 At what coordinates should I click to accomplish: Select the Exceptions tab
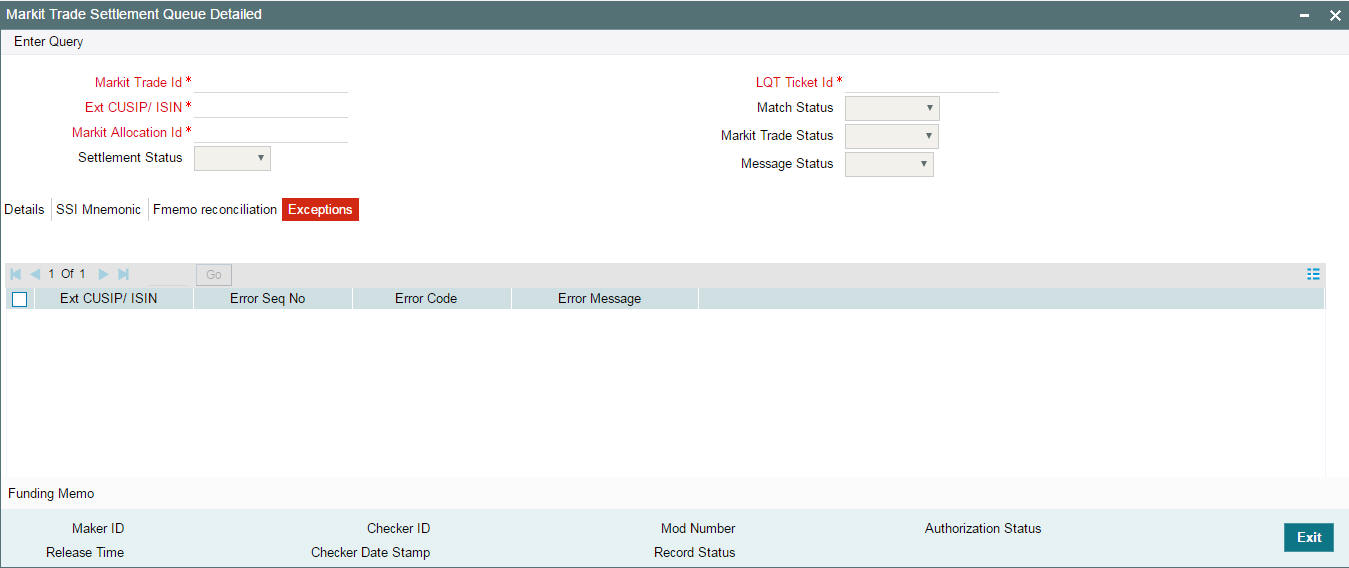[x=320, y=210]
